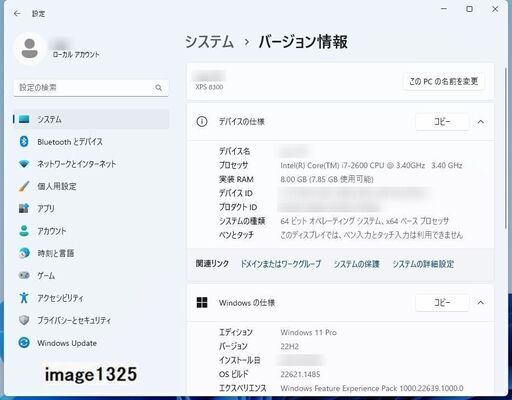The width and height of the screenshot is (512, 400).
Task: Maximize the settings window
Action: [x=469, y=9]
